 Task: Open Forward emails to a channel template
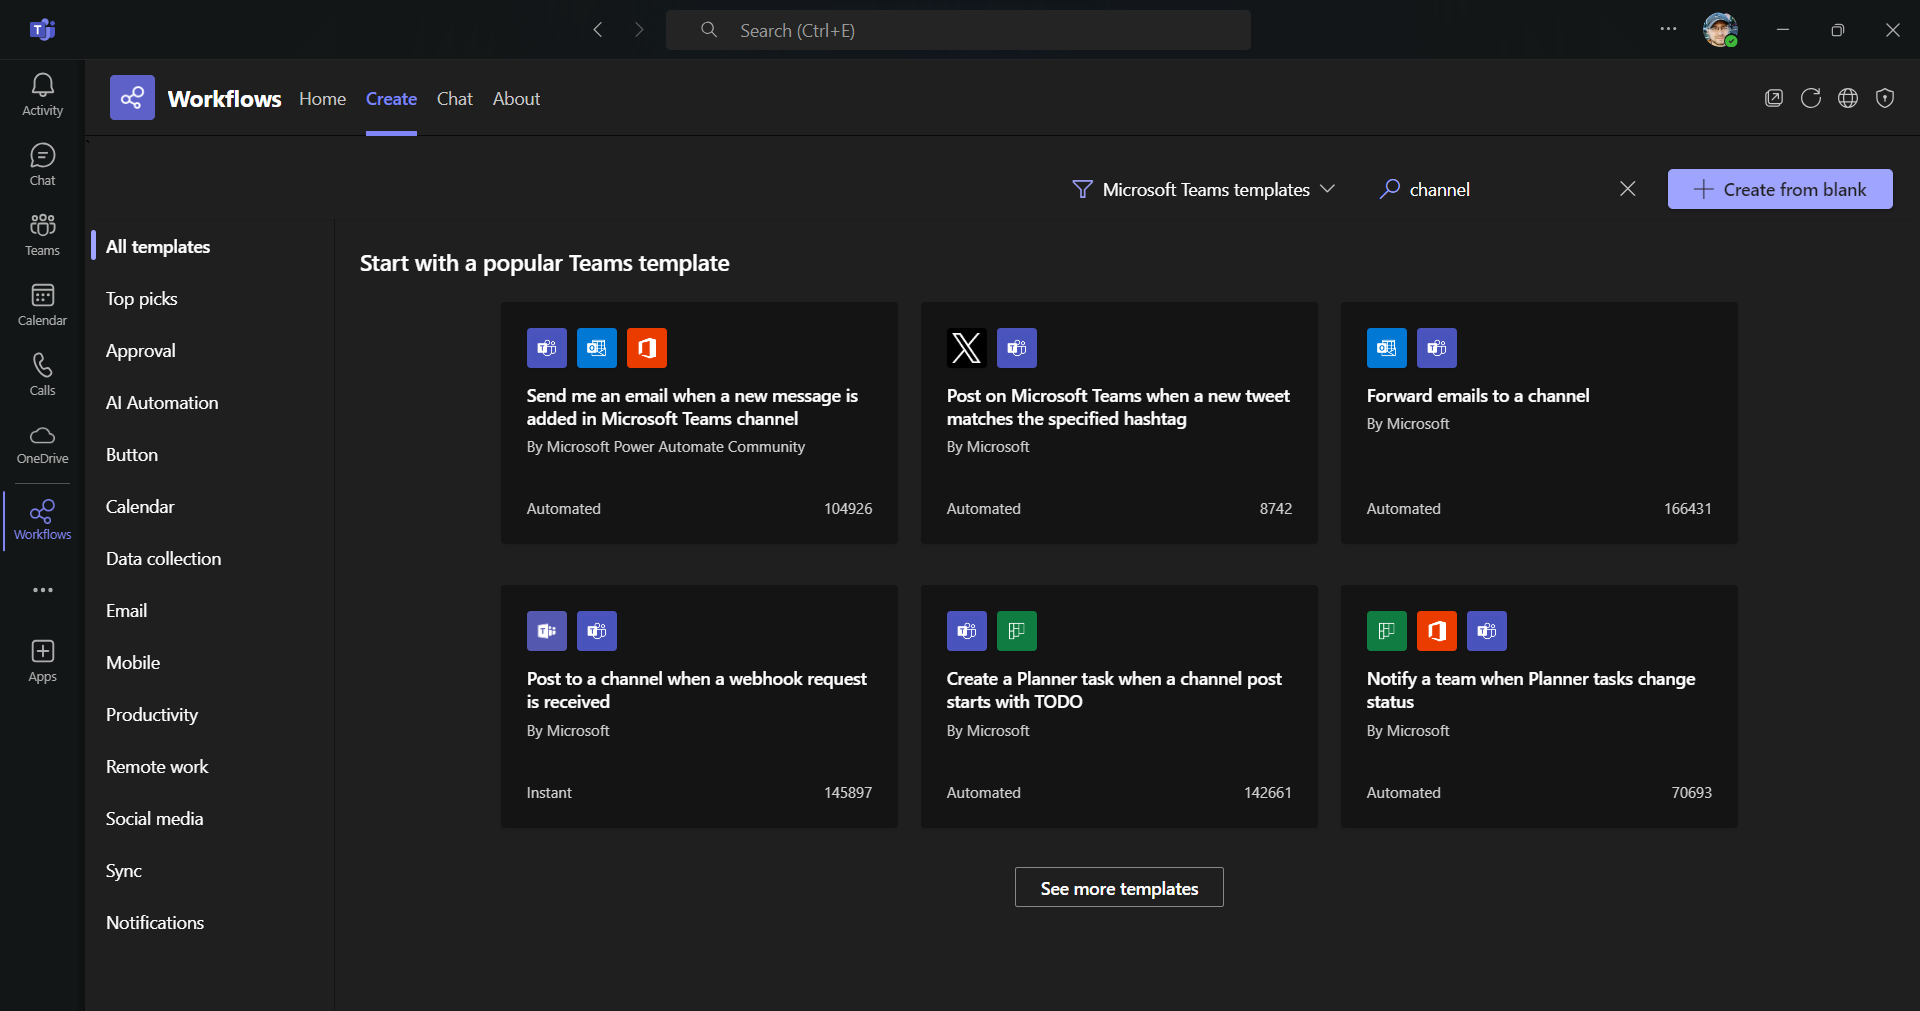(x=1477, y=396)
